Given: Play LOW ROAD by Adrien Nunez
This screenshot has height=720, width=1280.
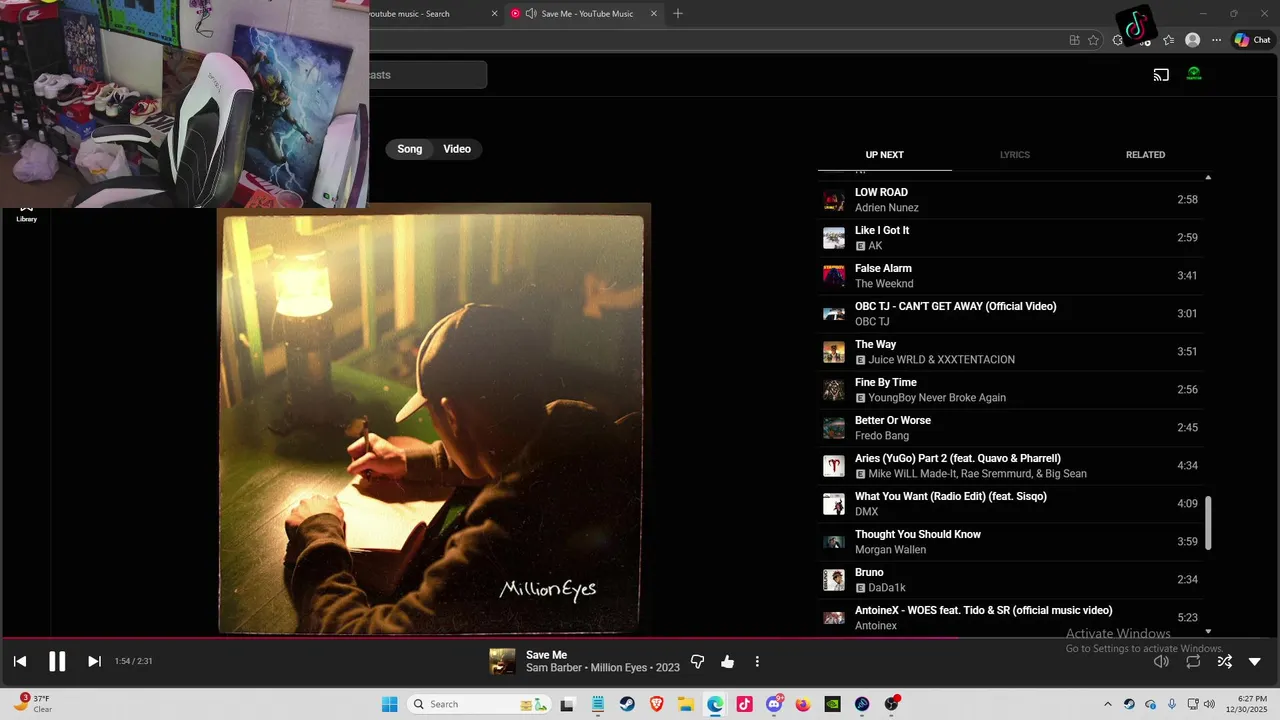Looking at the screenshot, I should point(1010,200).
